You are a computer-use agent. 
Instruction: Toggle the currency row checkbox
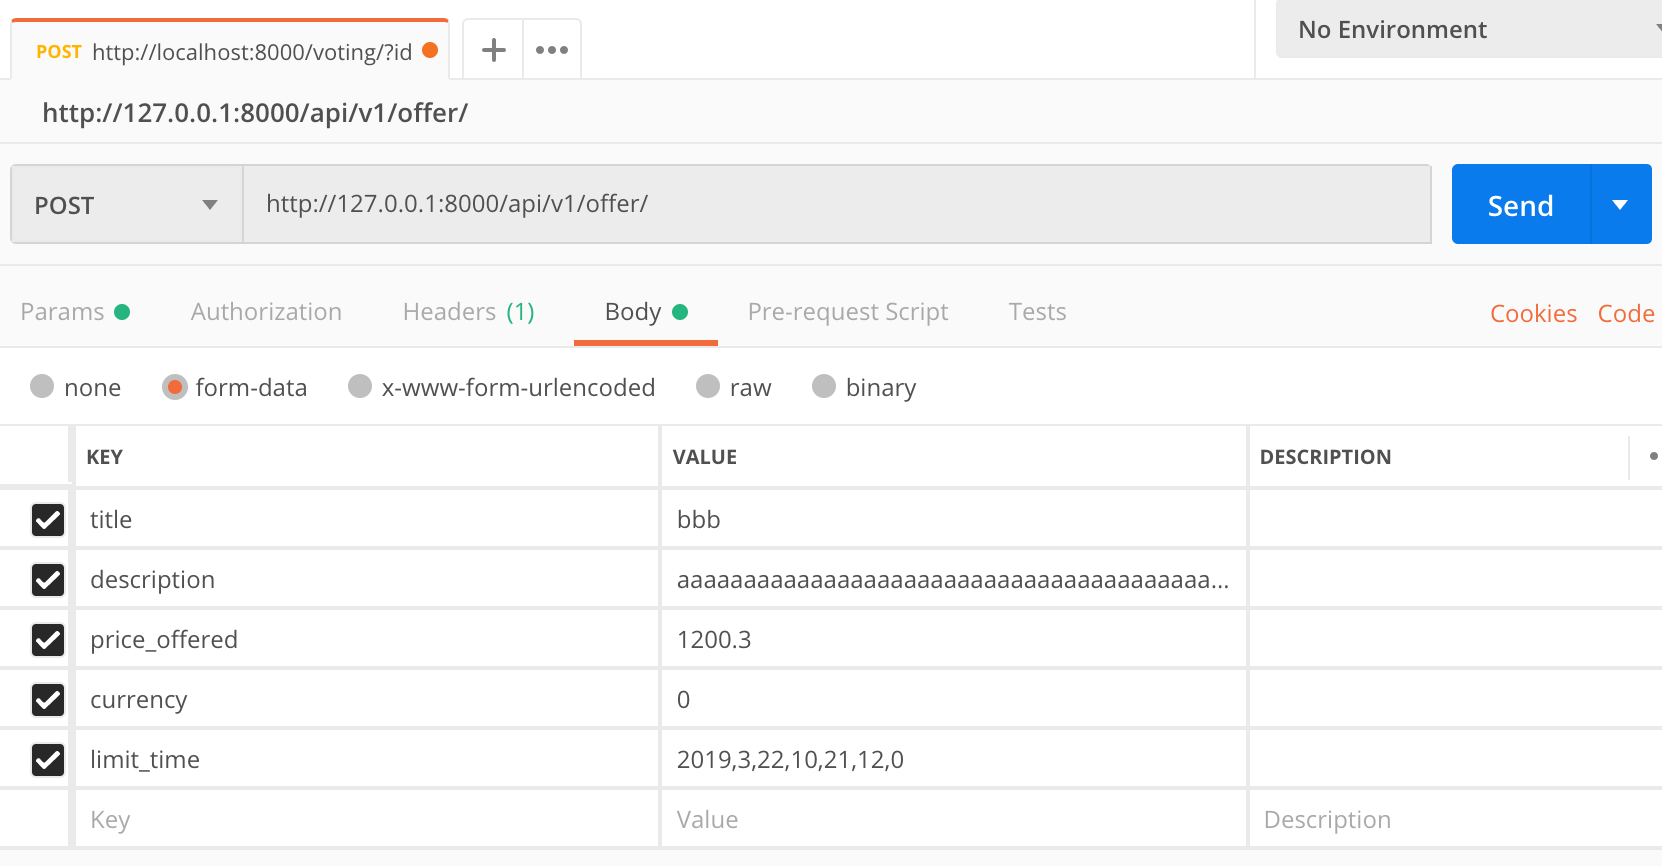[48, 699]
